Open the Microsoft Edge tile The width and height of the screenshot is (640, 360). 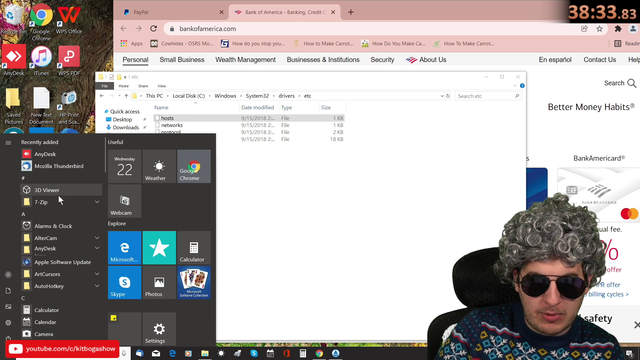click(x=124, y=247)
